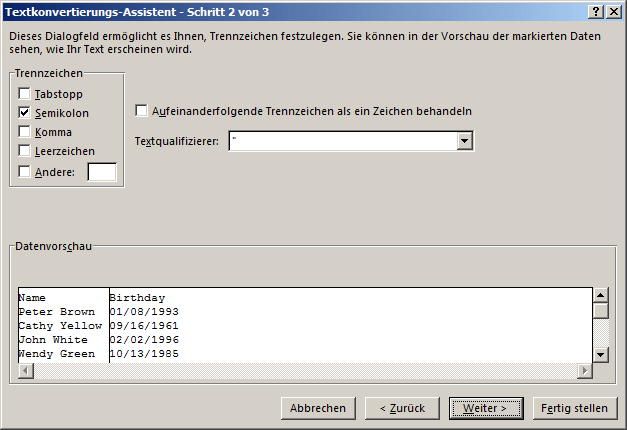The height and width of the screenshot is (430, 627).
Task: Proceed with the Weiter button
Action: [x=486, y=408]
